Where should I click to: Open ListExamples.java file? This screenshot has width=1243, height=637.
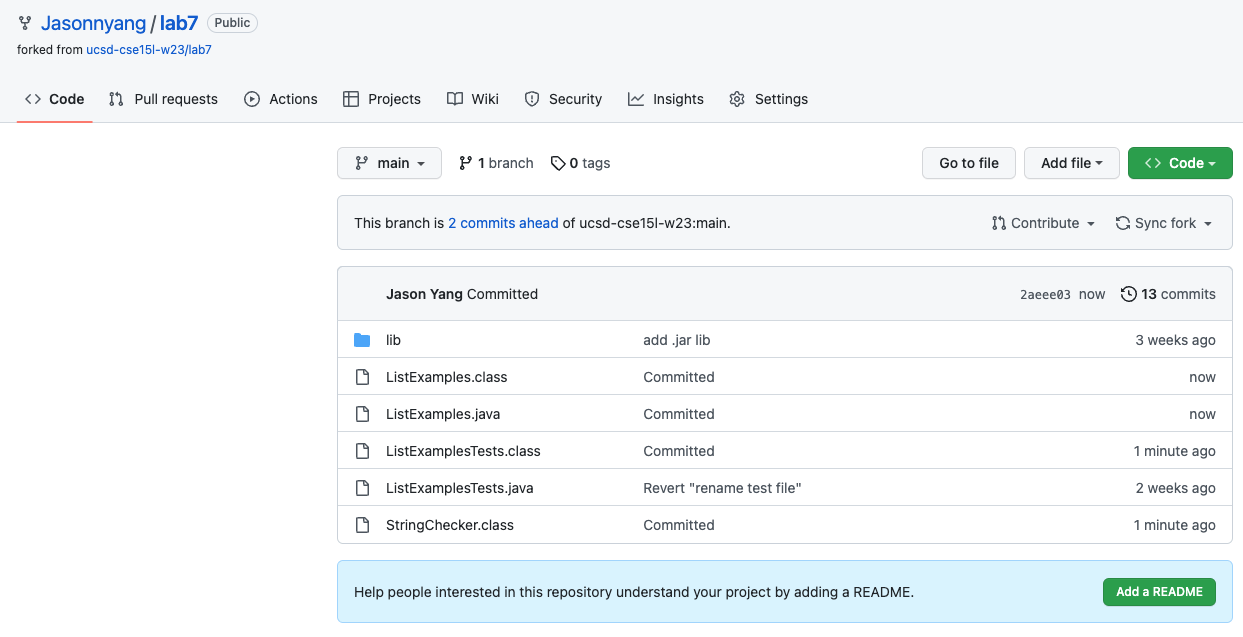point(443,414)
